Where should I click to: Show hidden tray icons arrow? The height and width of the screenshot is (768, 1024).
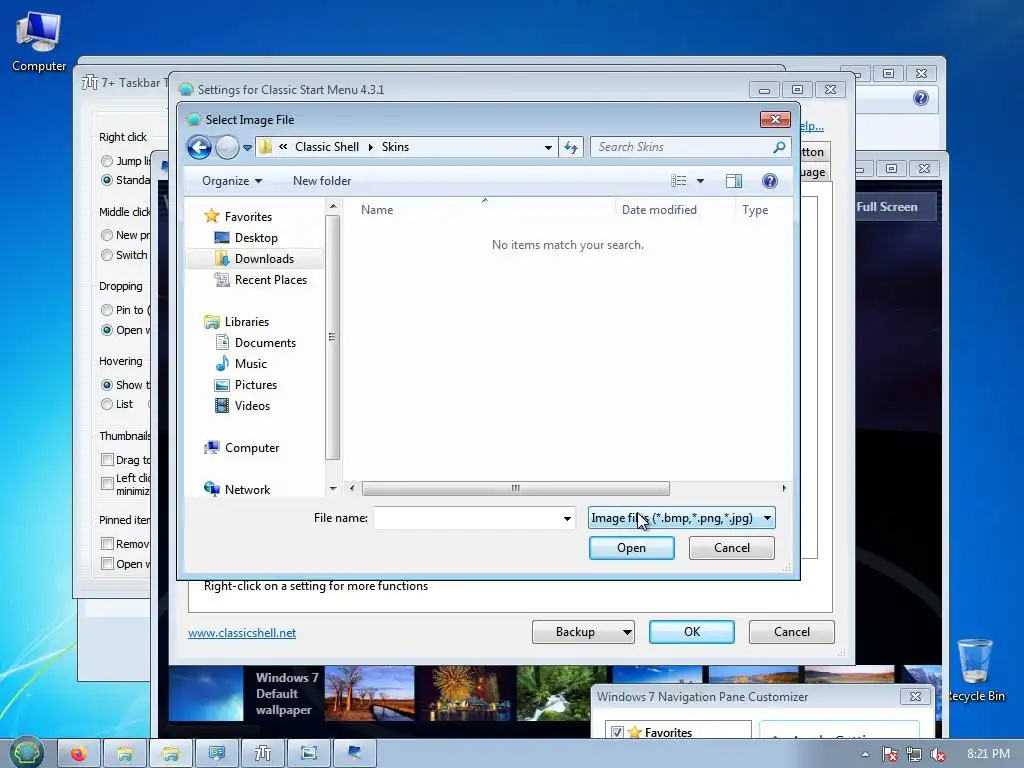coord(865,754)
